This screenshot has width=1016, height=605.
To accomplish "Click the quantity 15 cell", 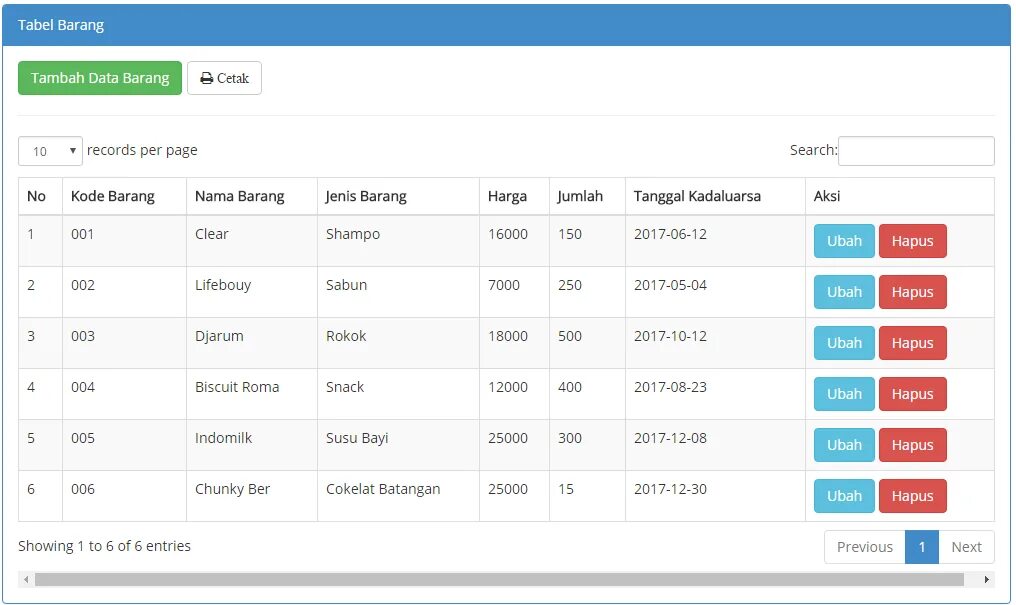I will click(x=587, y=496).
